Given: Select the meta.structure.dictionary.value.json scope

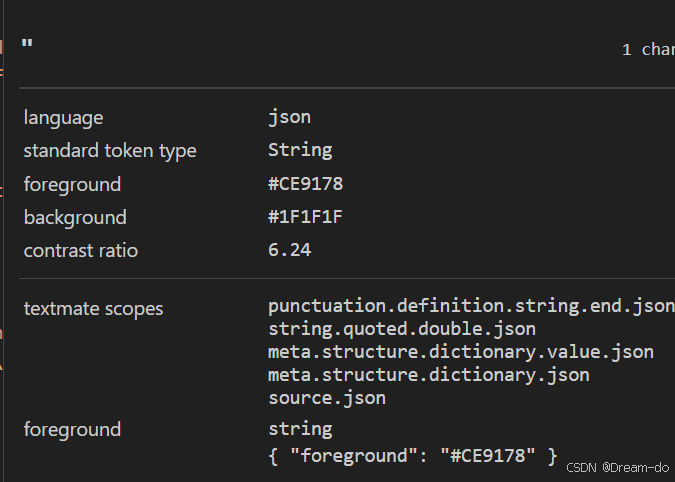Looking at the screenshot, I should pyautogui.click(x=461, y=352).
